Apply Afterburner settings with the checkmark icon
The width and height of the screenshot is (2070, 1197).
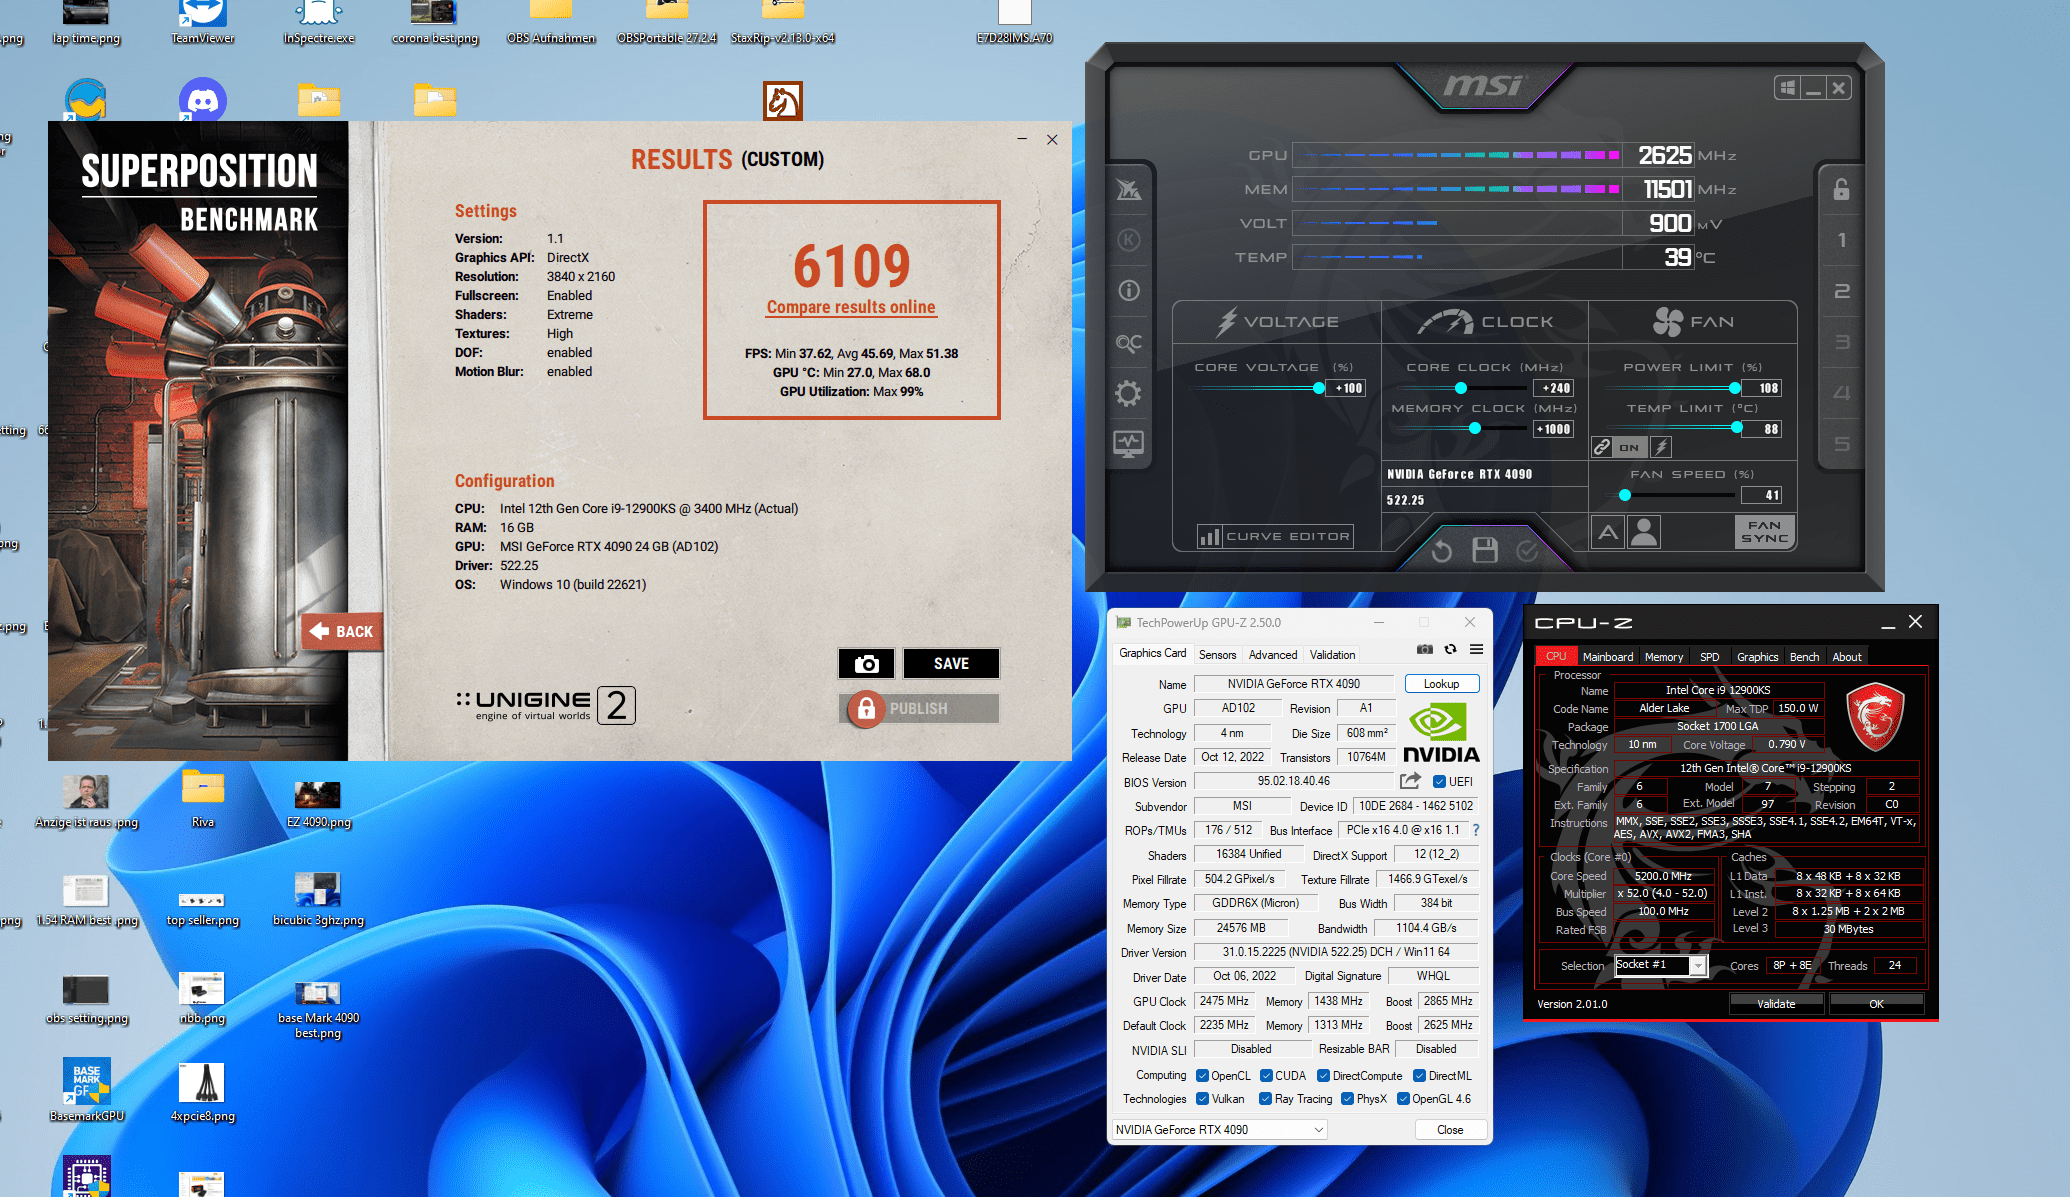click(x=1527, y=551)
